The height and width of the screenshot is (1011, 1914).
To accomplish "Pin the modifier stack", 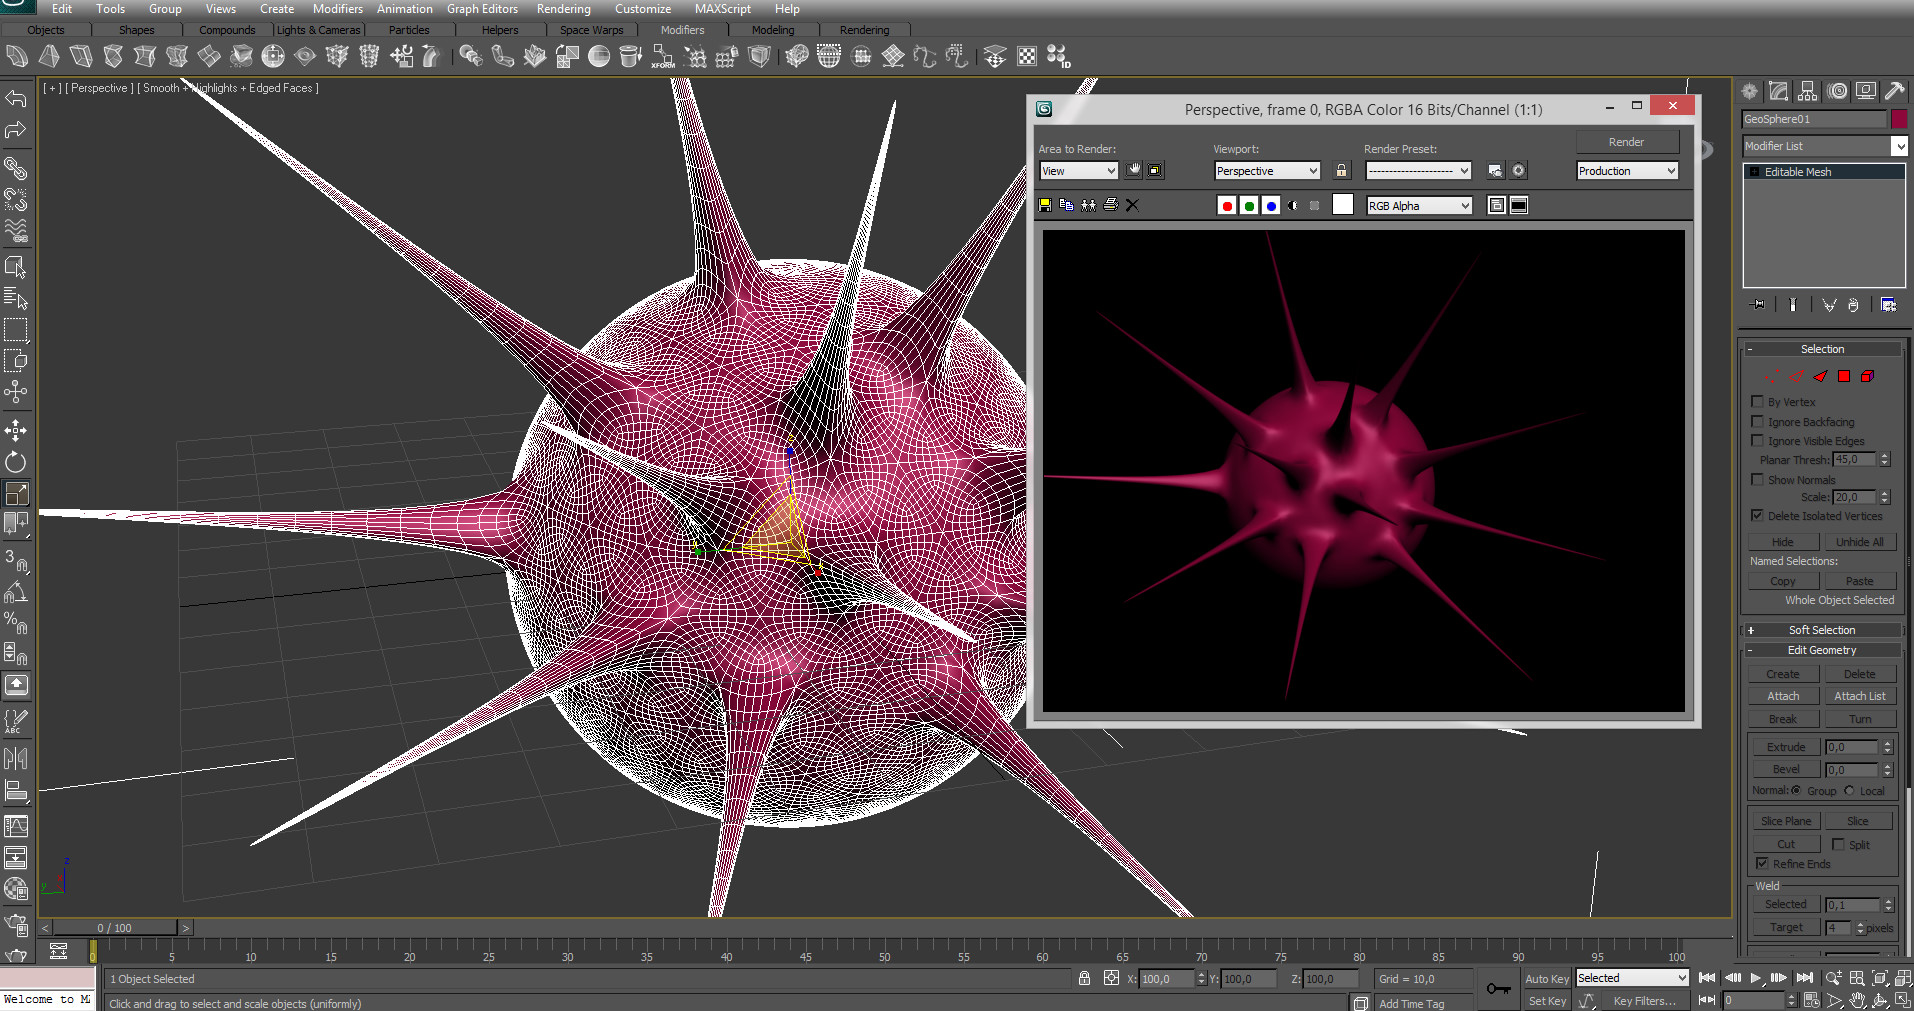I will point(1758,305).
